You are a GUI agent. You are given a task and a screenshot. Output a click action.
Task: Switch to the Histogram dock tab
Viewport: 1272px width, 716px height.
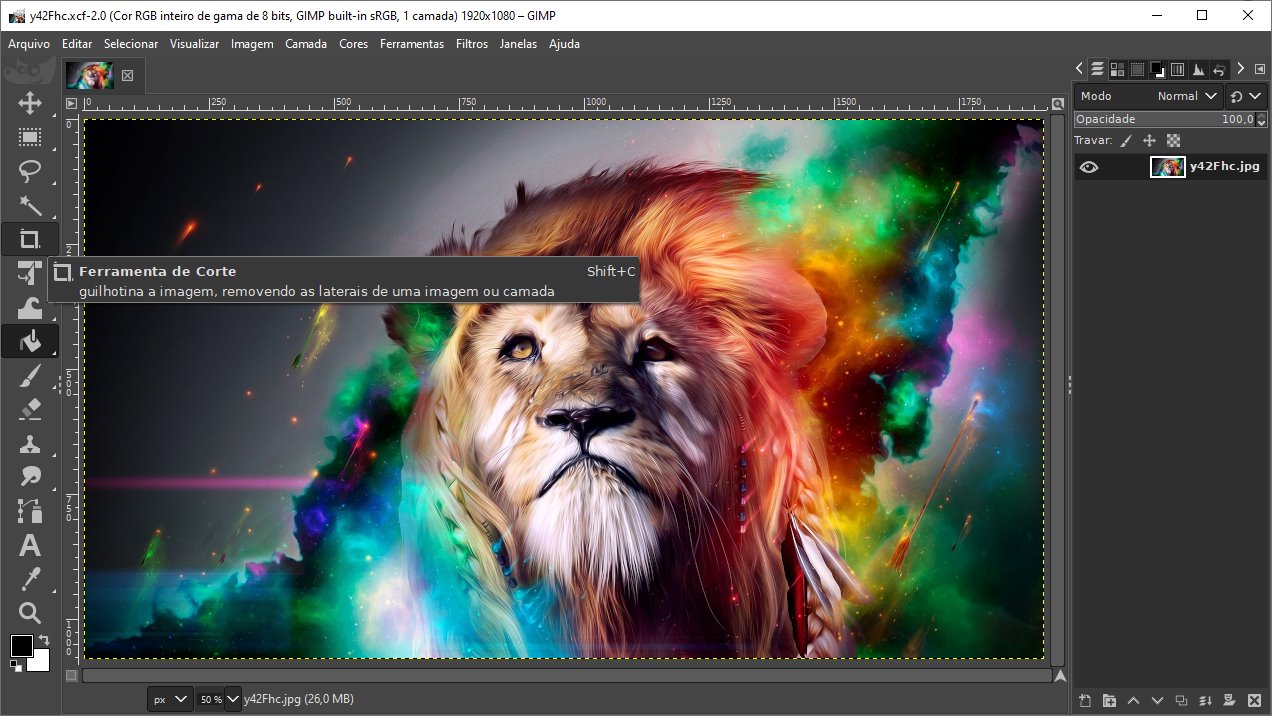click(1198, 69)
